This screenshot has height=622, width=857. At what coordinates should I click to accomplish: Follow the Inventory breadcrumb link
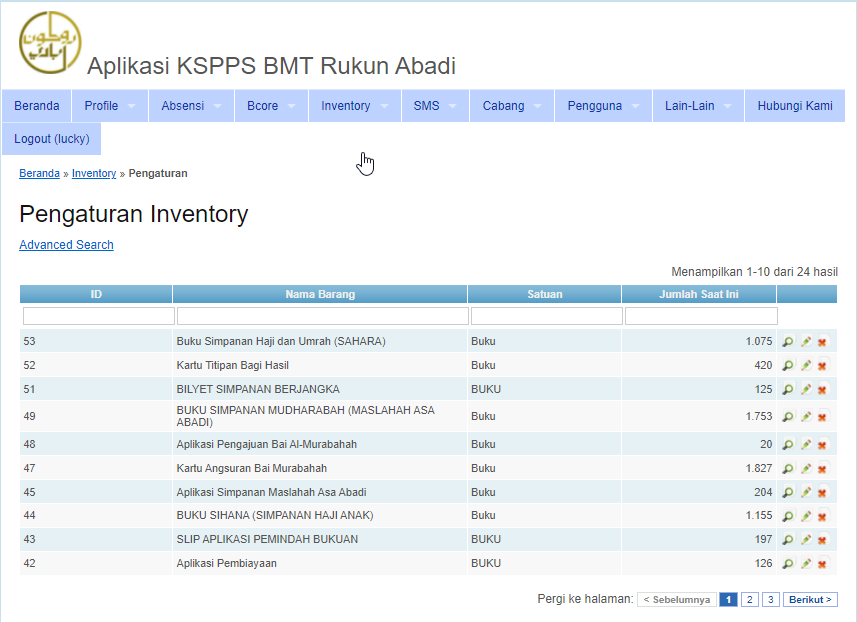[94, 173]
